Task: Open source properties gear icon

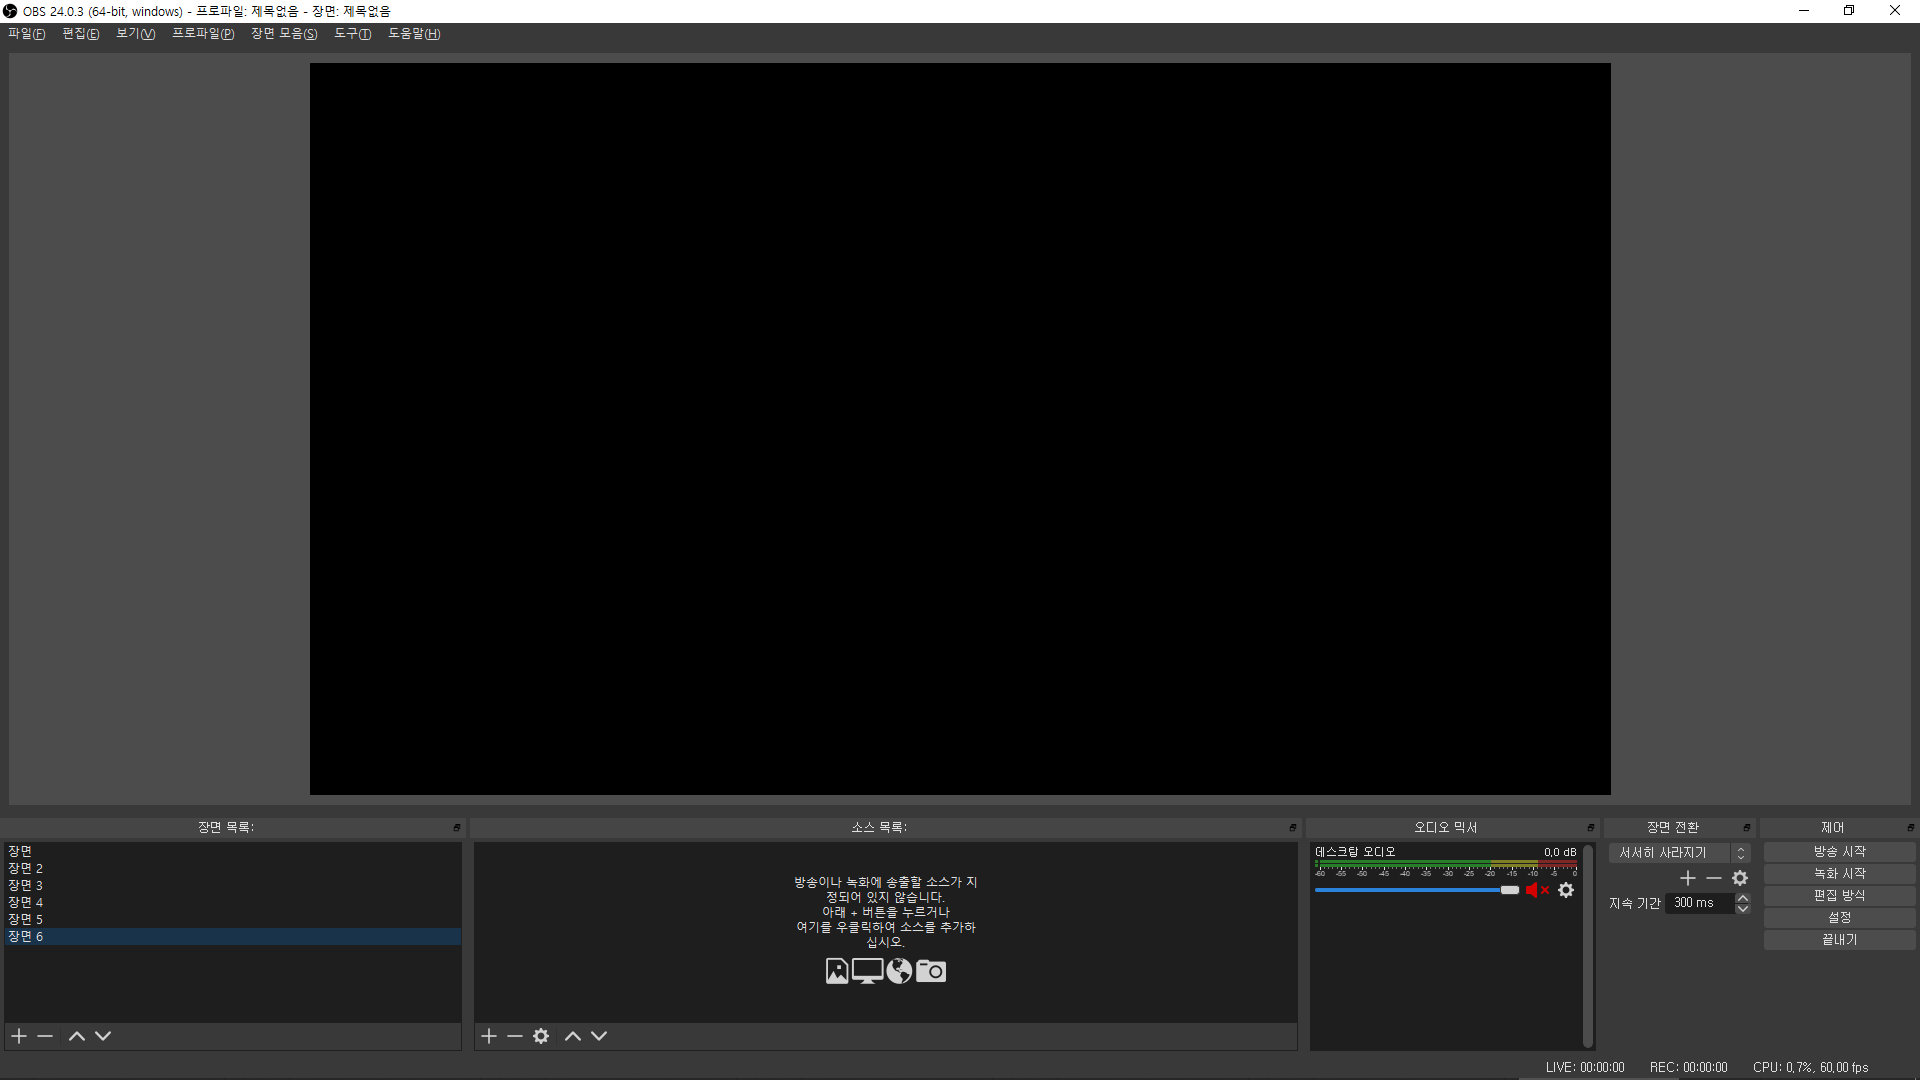Action: (x=541, y=1036)
